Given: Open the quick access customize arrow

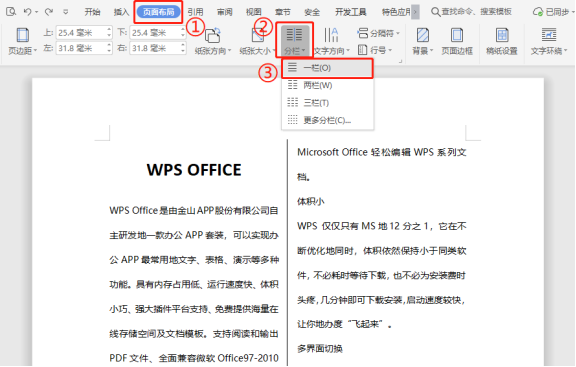Looking at the screenshot, I should click(65, 12).
